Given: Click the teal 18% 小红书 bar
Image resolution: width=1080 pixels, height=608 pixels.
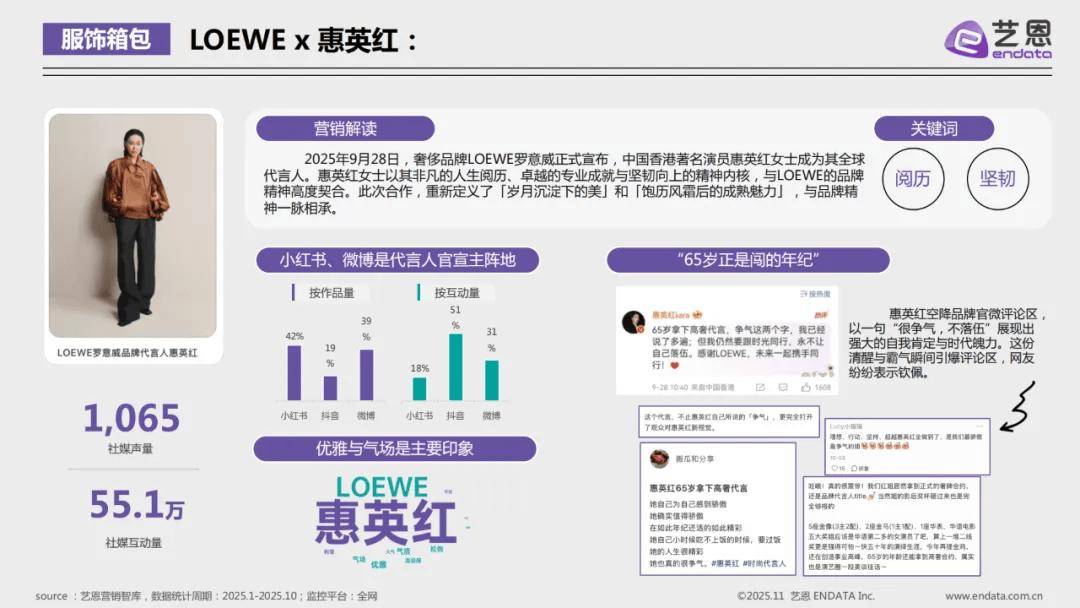Looking at the screenshot, I should tap(419, 389).
